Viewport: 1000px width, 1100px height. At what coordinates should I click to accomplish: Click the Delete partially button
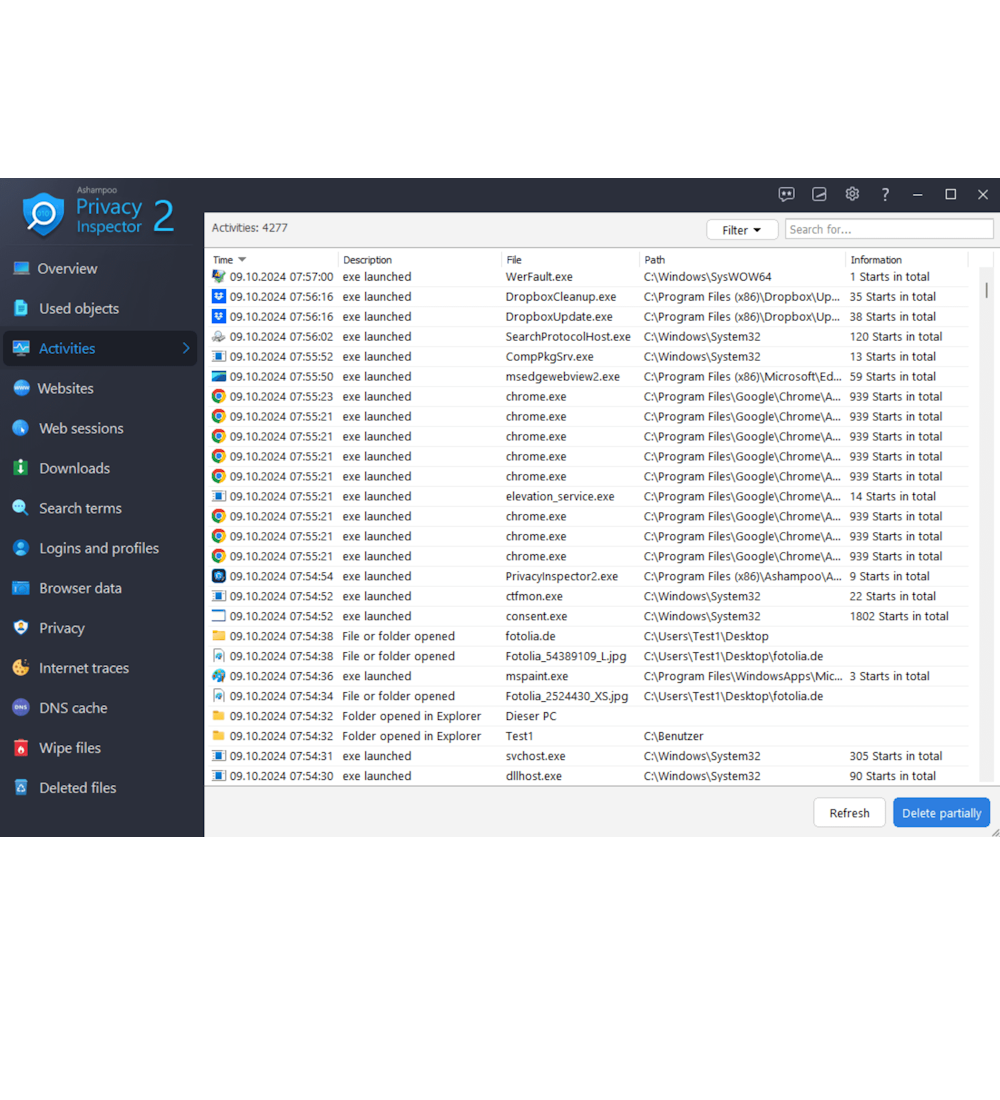click(x=941, y=813)
